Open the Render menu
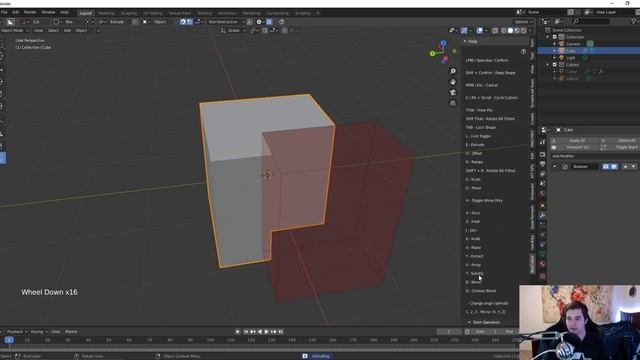 click(x=30, y=12)
